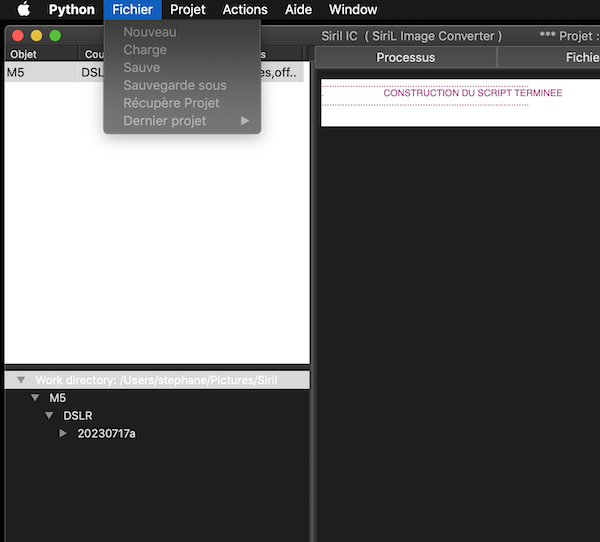Choose Récupère Projet menu entry
The height and width of the screenshot is (542, 600).
tap(182, 103)
